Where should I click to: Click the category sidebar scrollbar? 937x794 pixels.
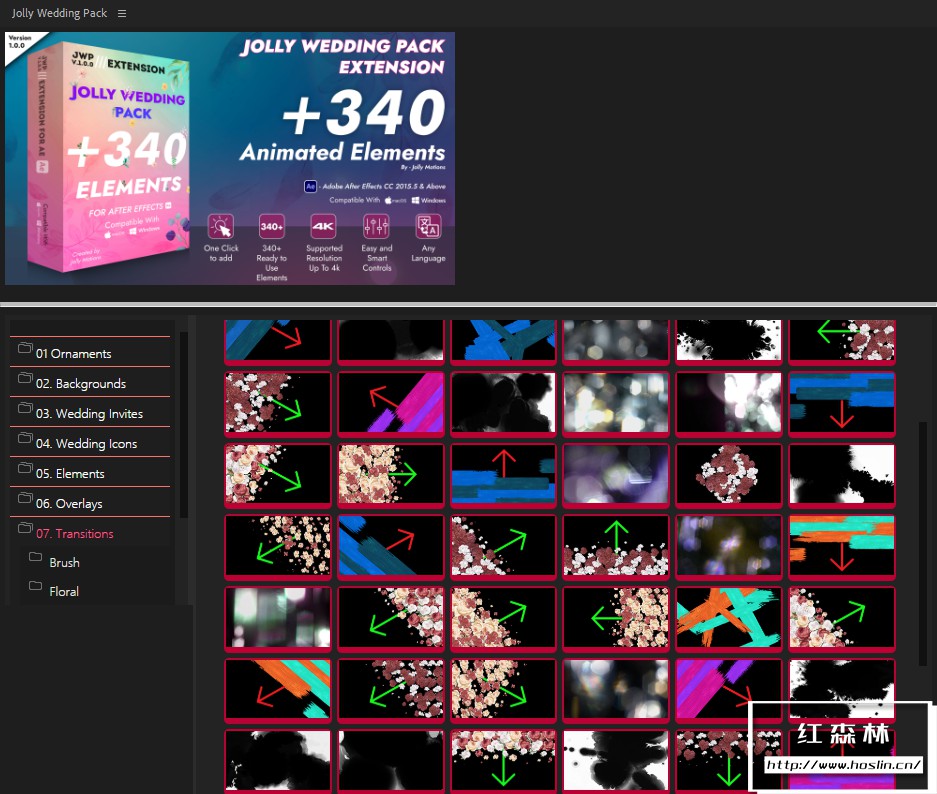[183, 425]
